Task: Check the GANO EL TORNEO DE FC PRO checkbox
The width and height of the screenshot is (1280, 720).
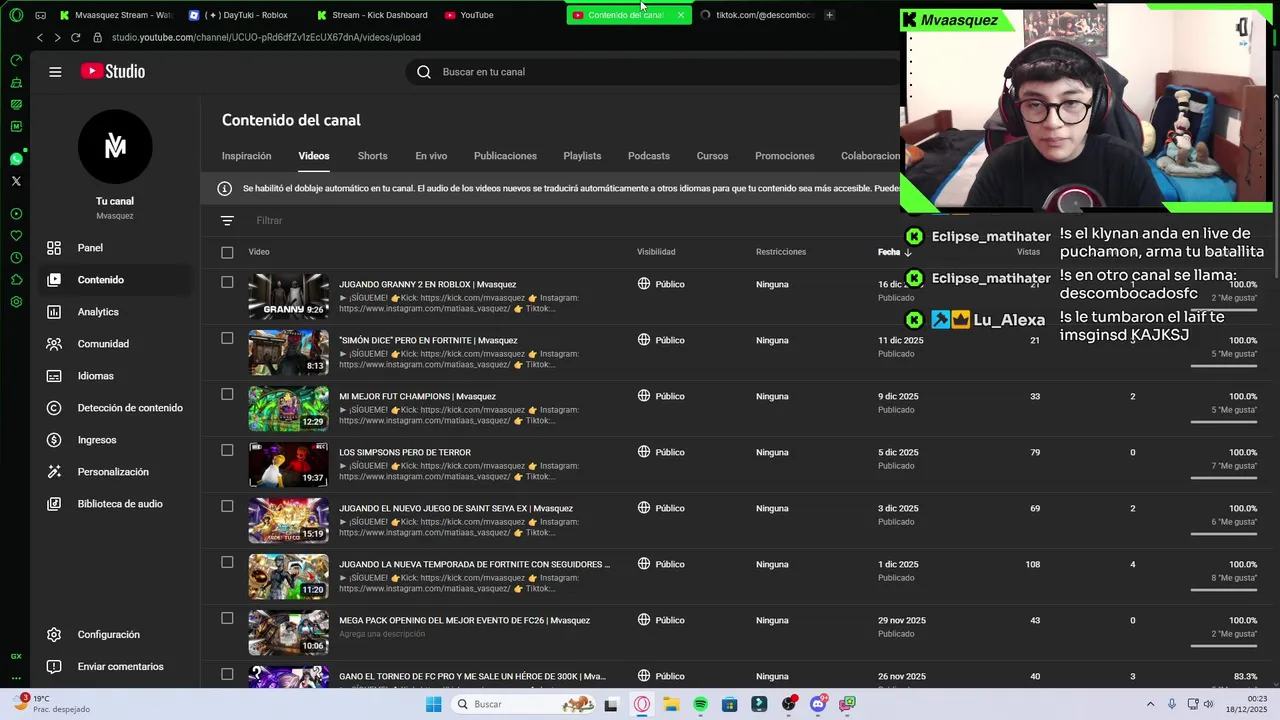Action: pos(227,675)
